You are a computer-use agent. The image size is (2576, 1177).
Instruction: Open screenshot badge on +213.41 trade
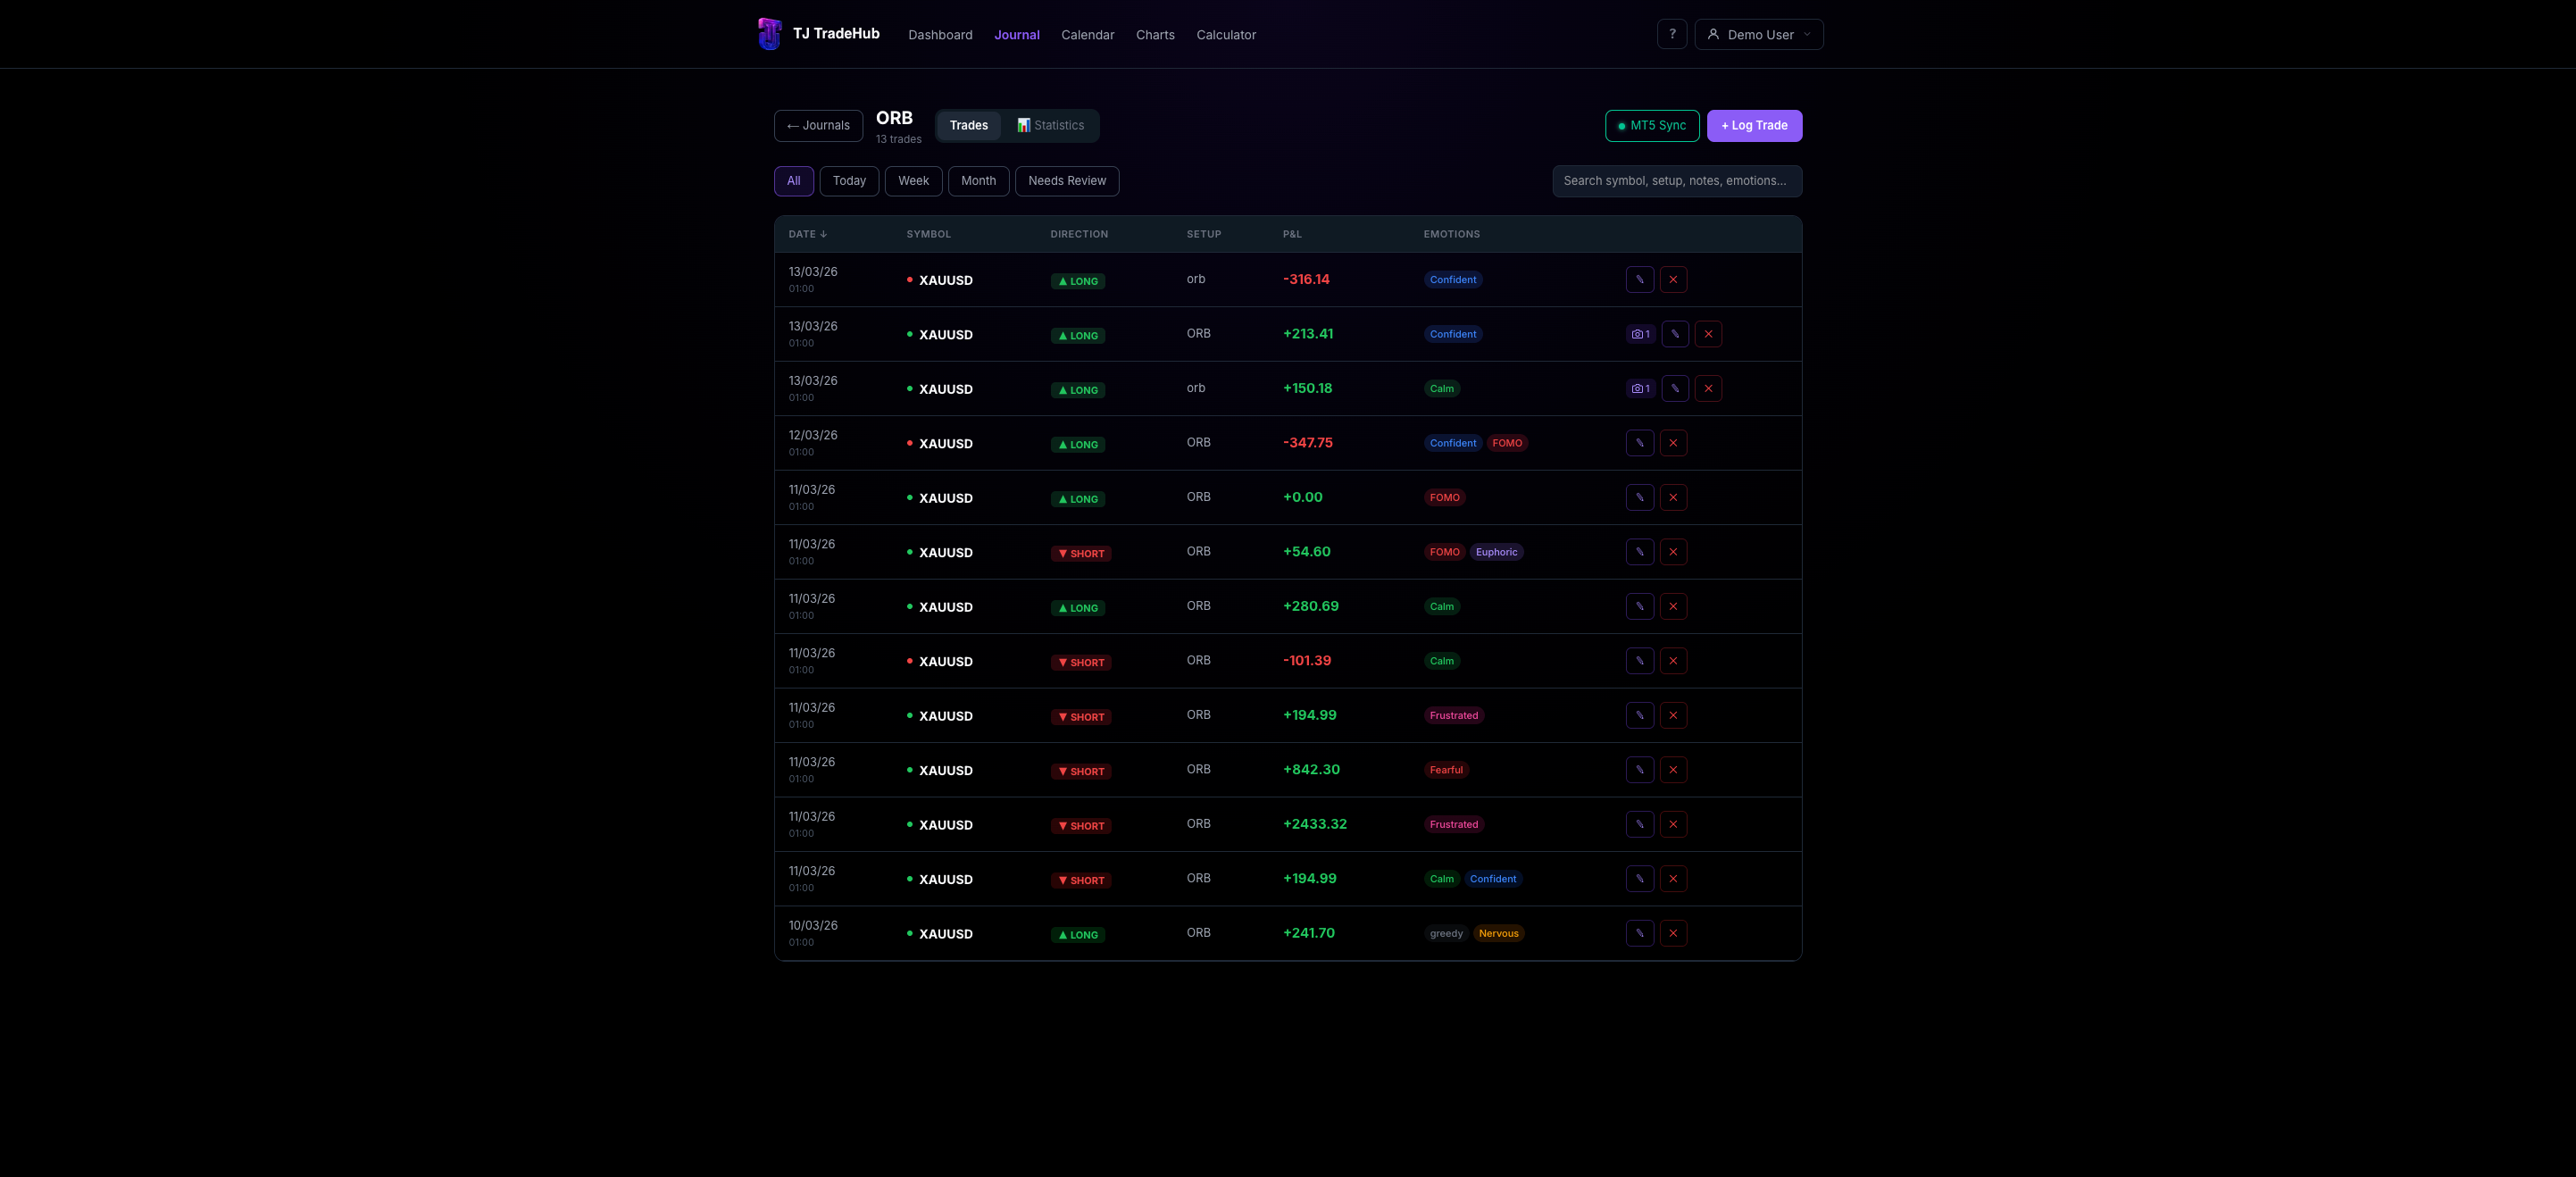click(x=1640, y=334)
